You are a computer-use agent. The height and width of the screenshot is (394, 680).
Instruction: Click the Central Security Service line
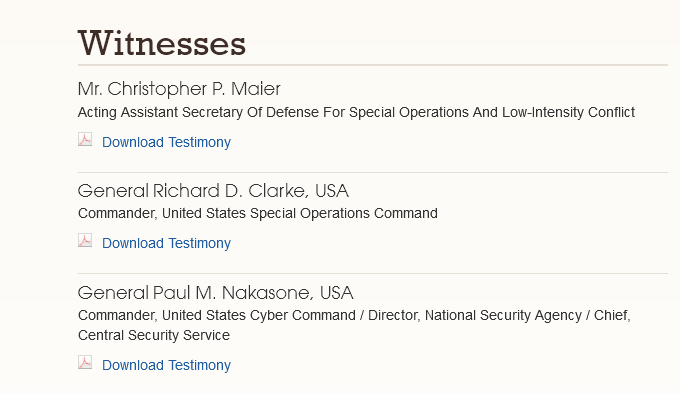pos(154,335)
